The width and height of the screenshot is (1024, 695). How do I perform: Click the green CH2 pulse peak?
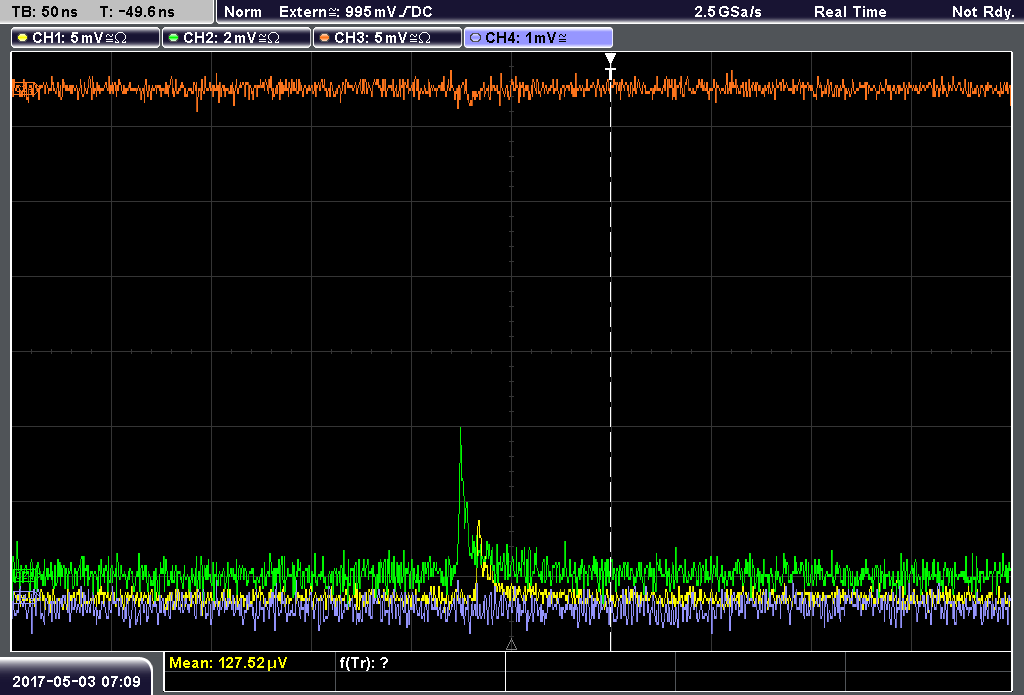click(x=460, y=429)
